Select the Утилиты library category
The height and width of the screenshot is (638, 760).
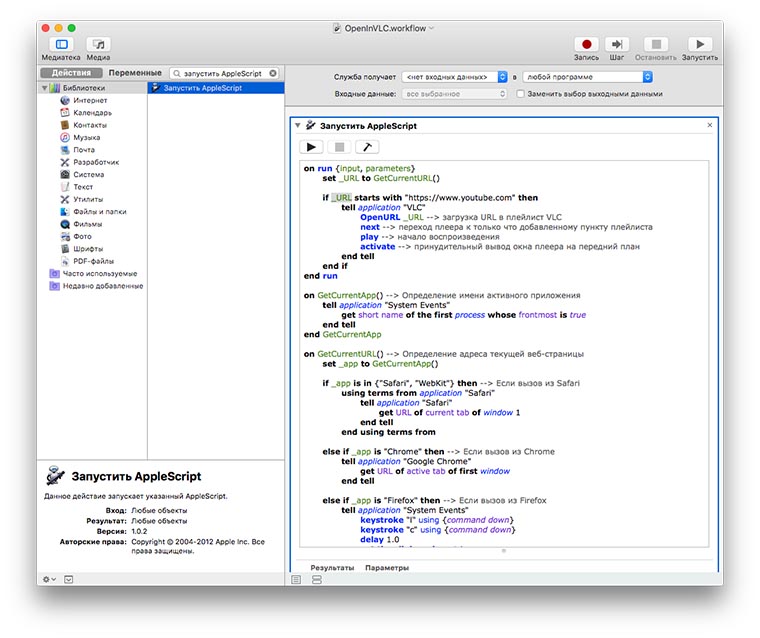[x=88, y=199]
